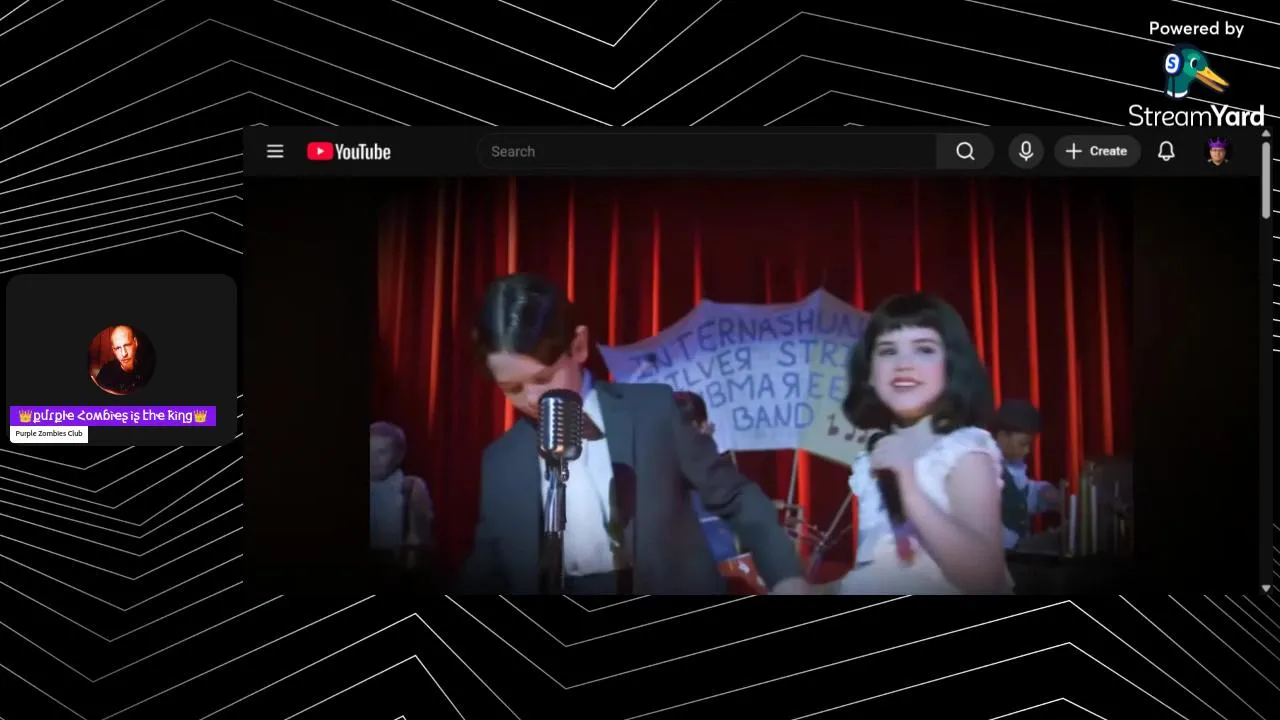Click the YouTube video player
This screenshot has width=1280, height=720.
pyautogui.click(x=752, y=386)
